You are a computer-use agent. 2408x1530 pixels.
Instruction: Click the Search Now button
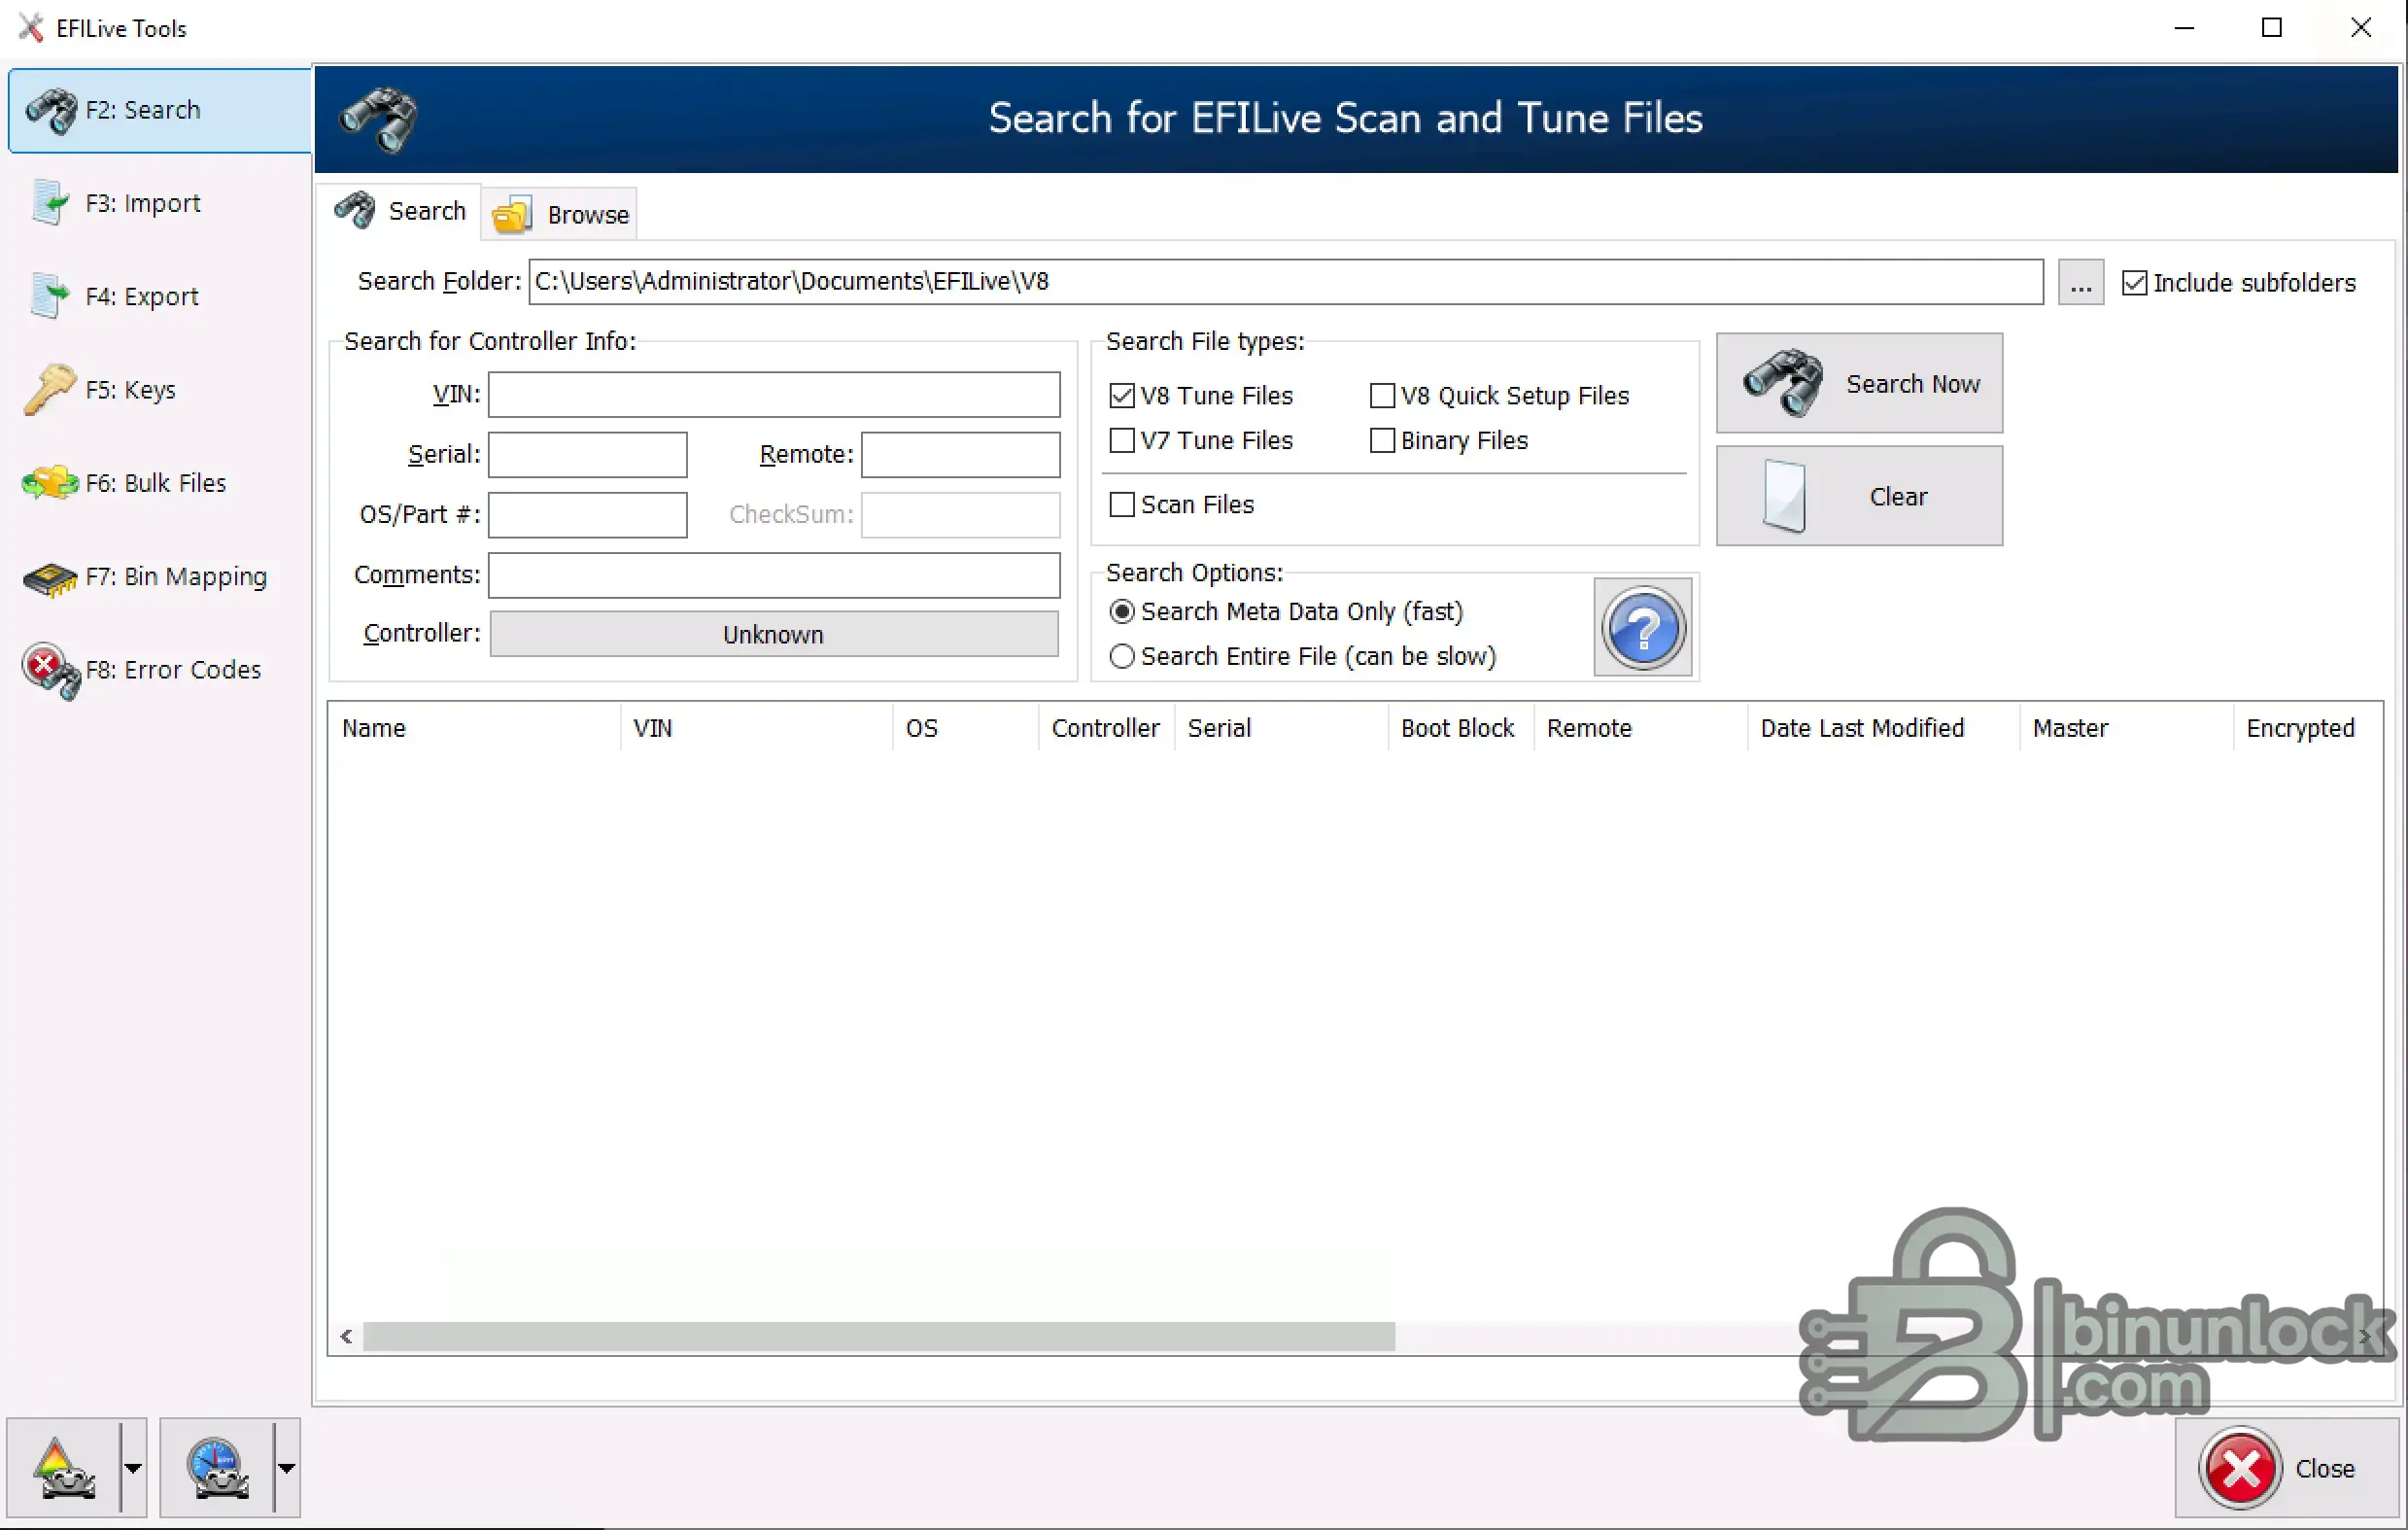(x=1859, y=383)
